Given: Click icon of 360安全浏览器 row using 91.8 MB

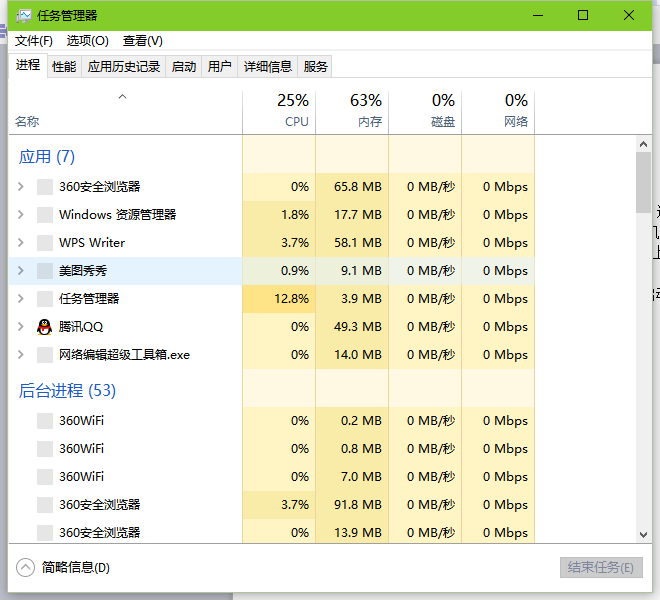Looking at the screenshot, I should tap(45, 504).
